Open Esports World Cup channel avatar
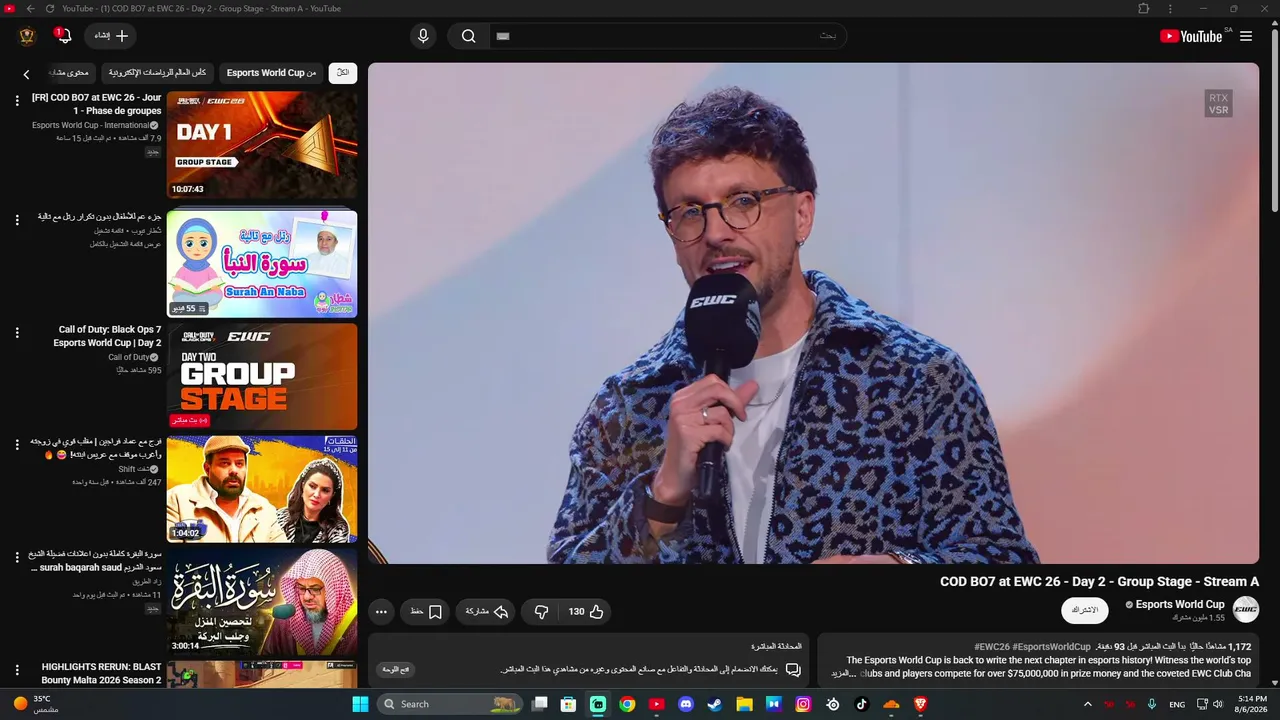The image size is (1280, 720). (1246, 610)
